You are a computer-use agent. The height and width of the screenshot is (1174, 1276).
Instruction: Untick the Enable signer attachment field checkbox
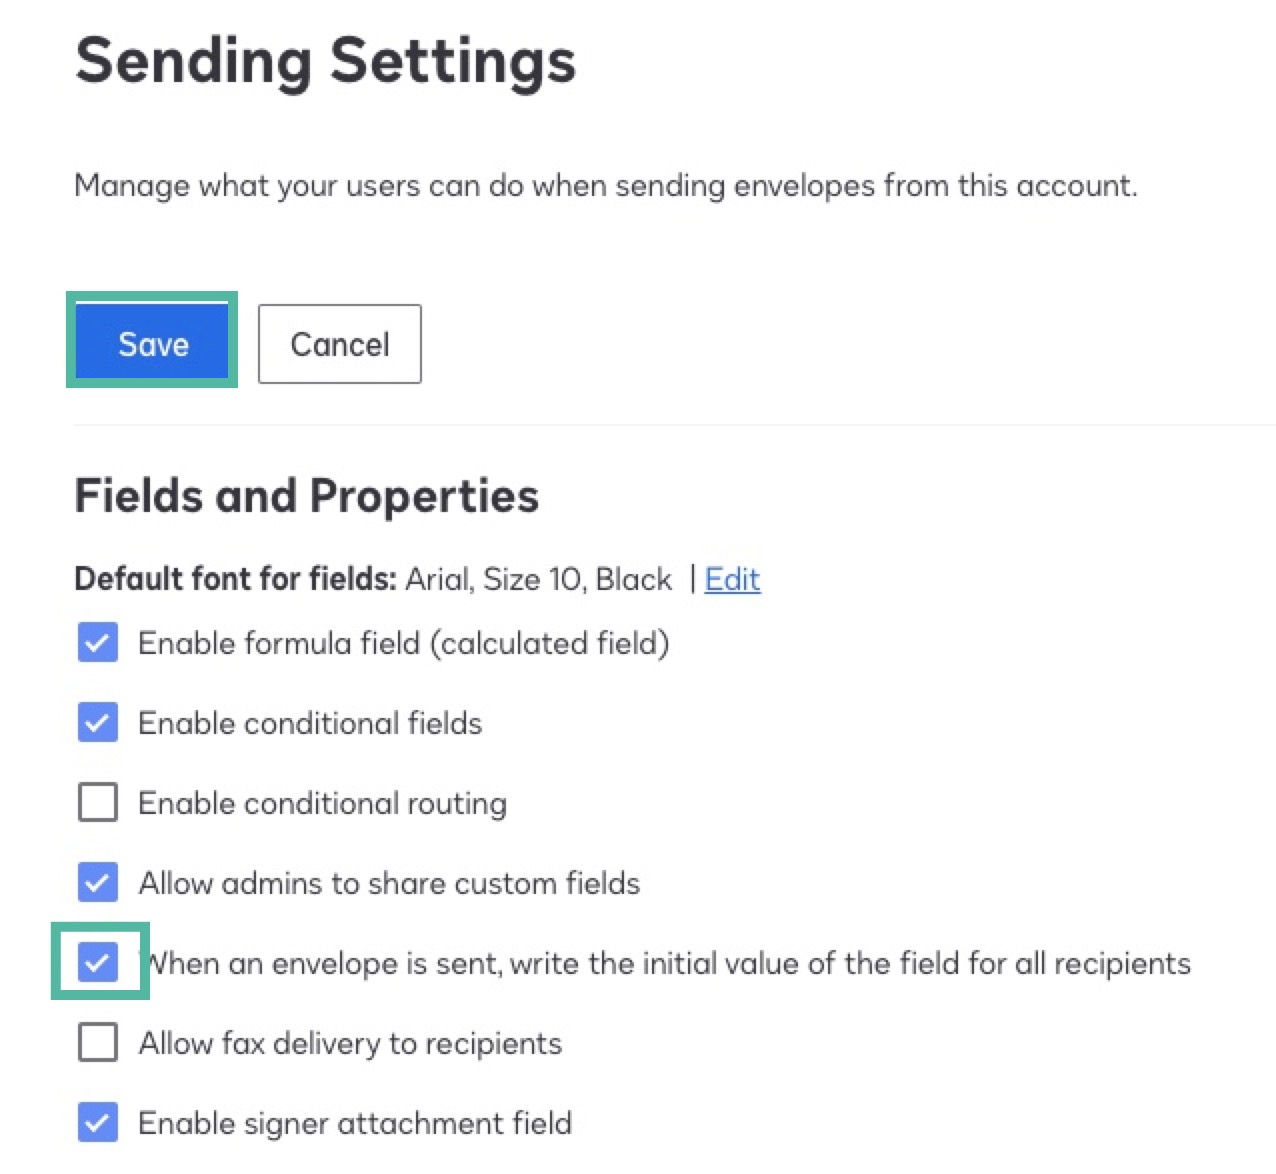pos(98,1122)
